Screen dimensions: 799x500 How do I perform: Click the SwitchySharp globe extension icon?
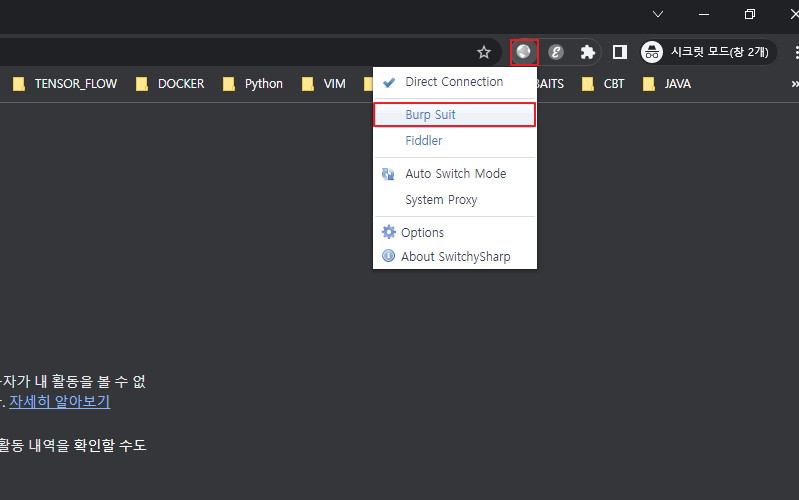coord(523,51)
